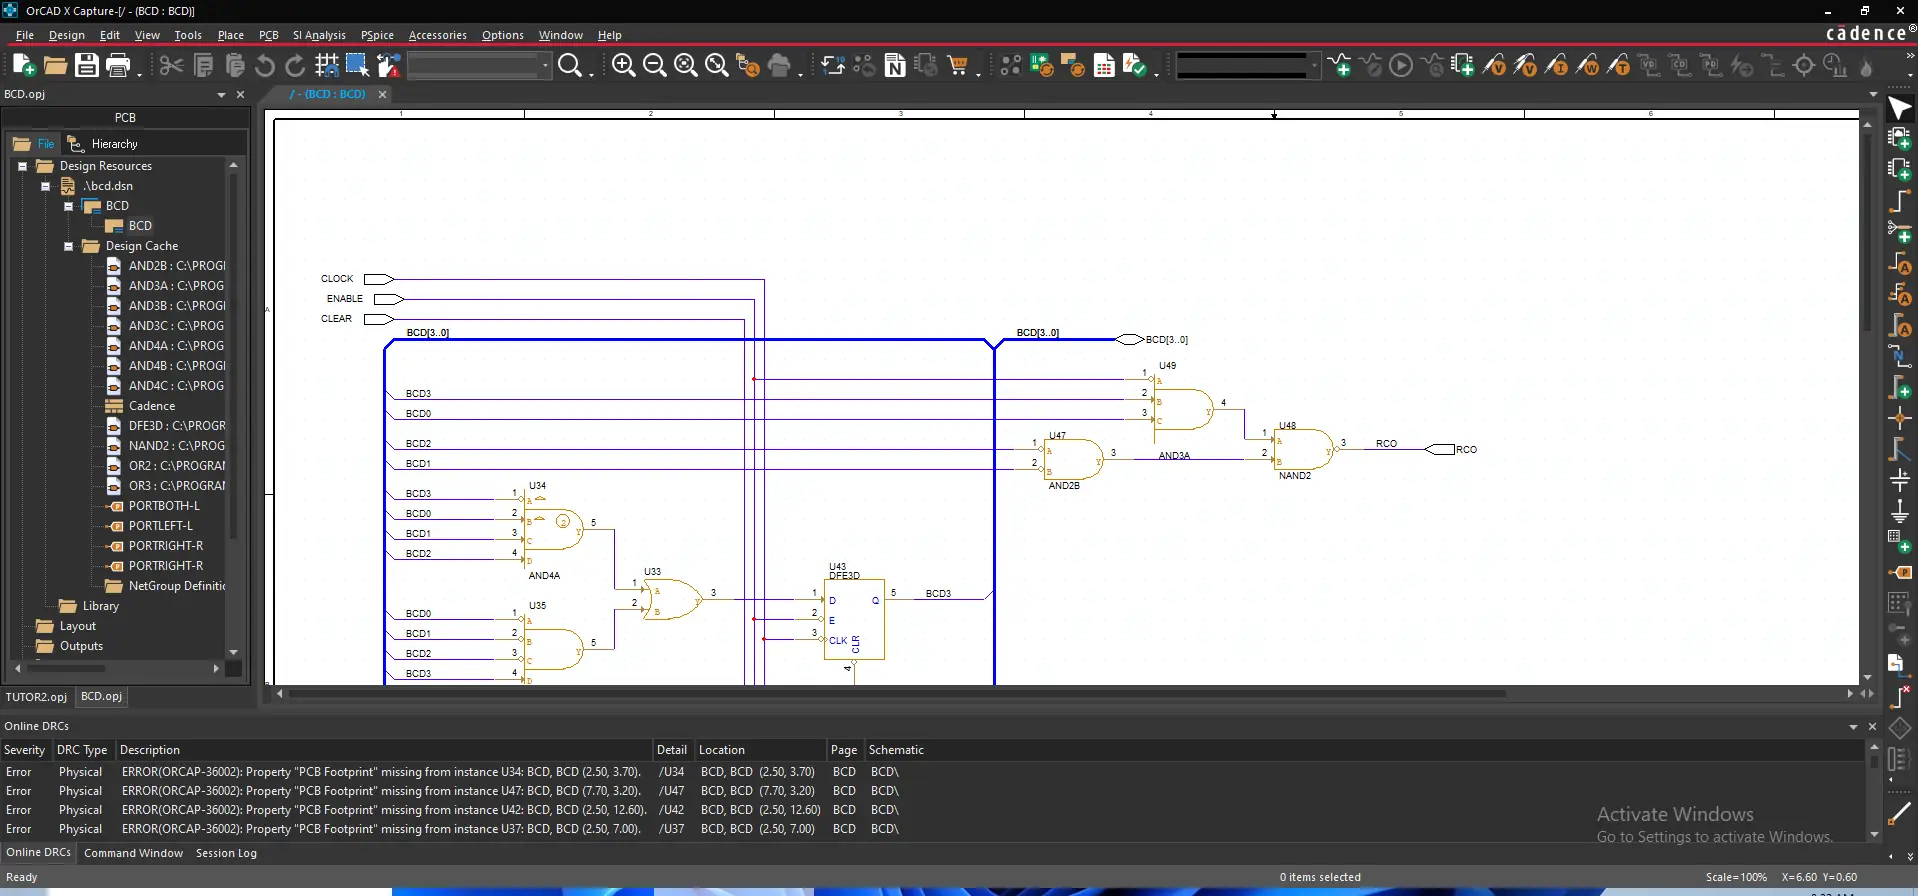Collapse the Design Cache folder
The height and width of the screenshot is (896, 1918).
click(69, 246)
